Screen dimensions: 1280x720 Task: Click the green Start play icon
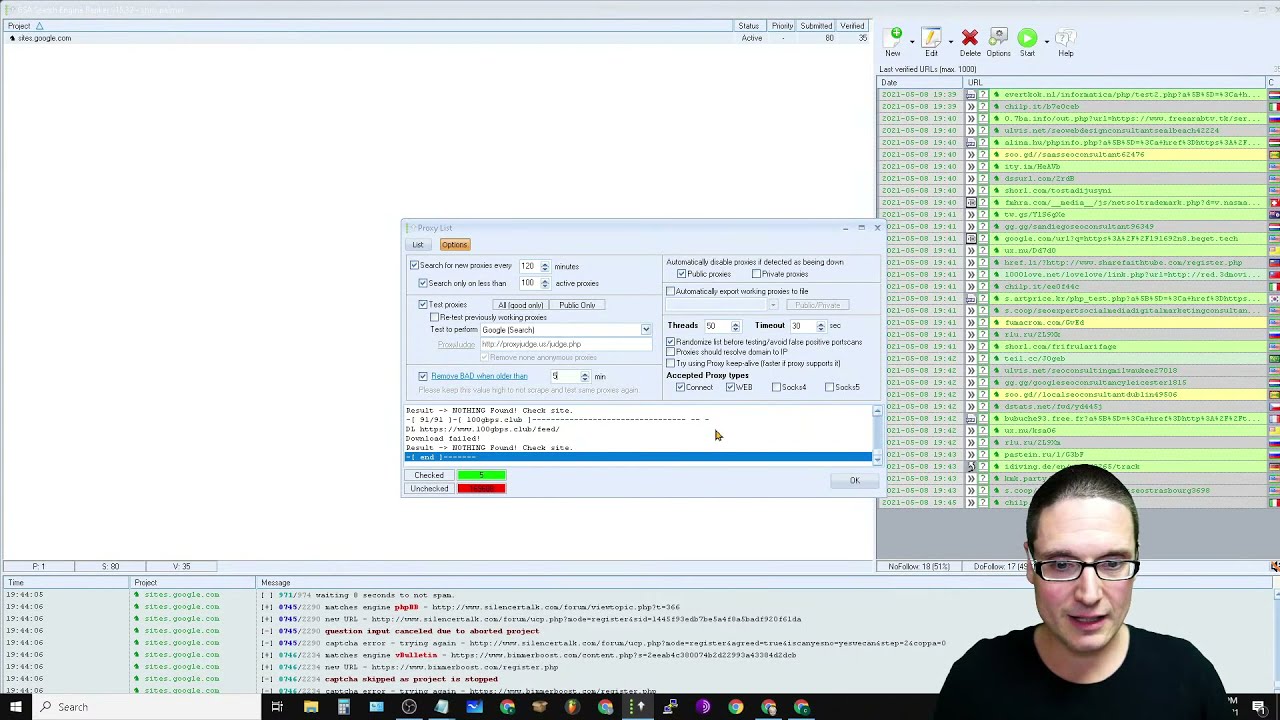coord(1027,38)
